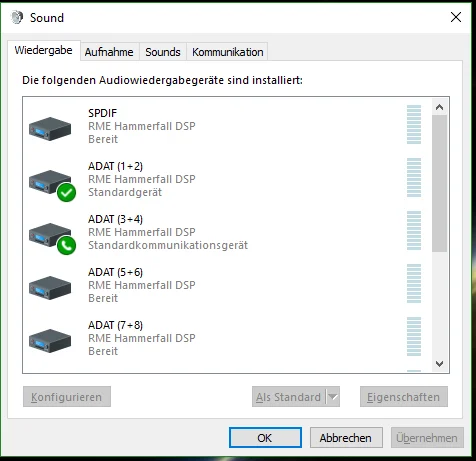Switch to the Kommunikation tab

[228, 52]
